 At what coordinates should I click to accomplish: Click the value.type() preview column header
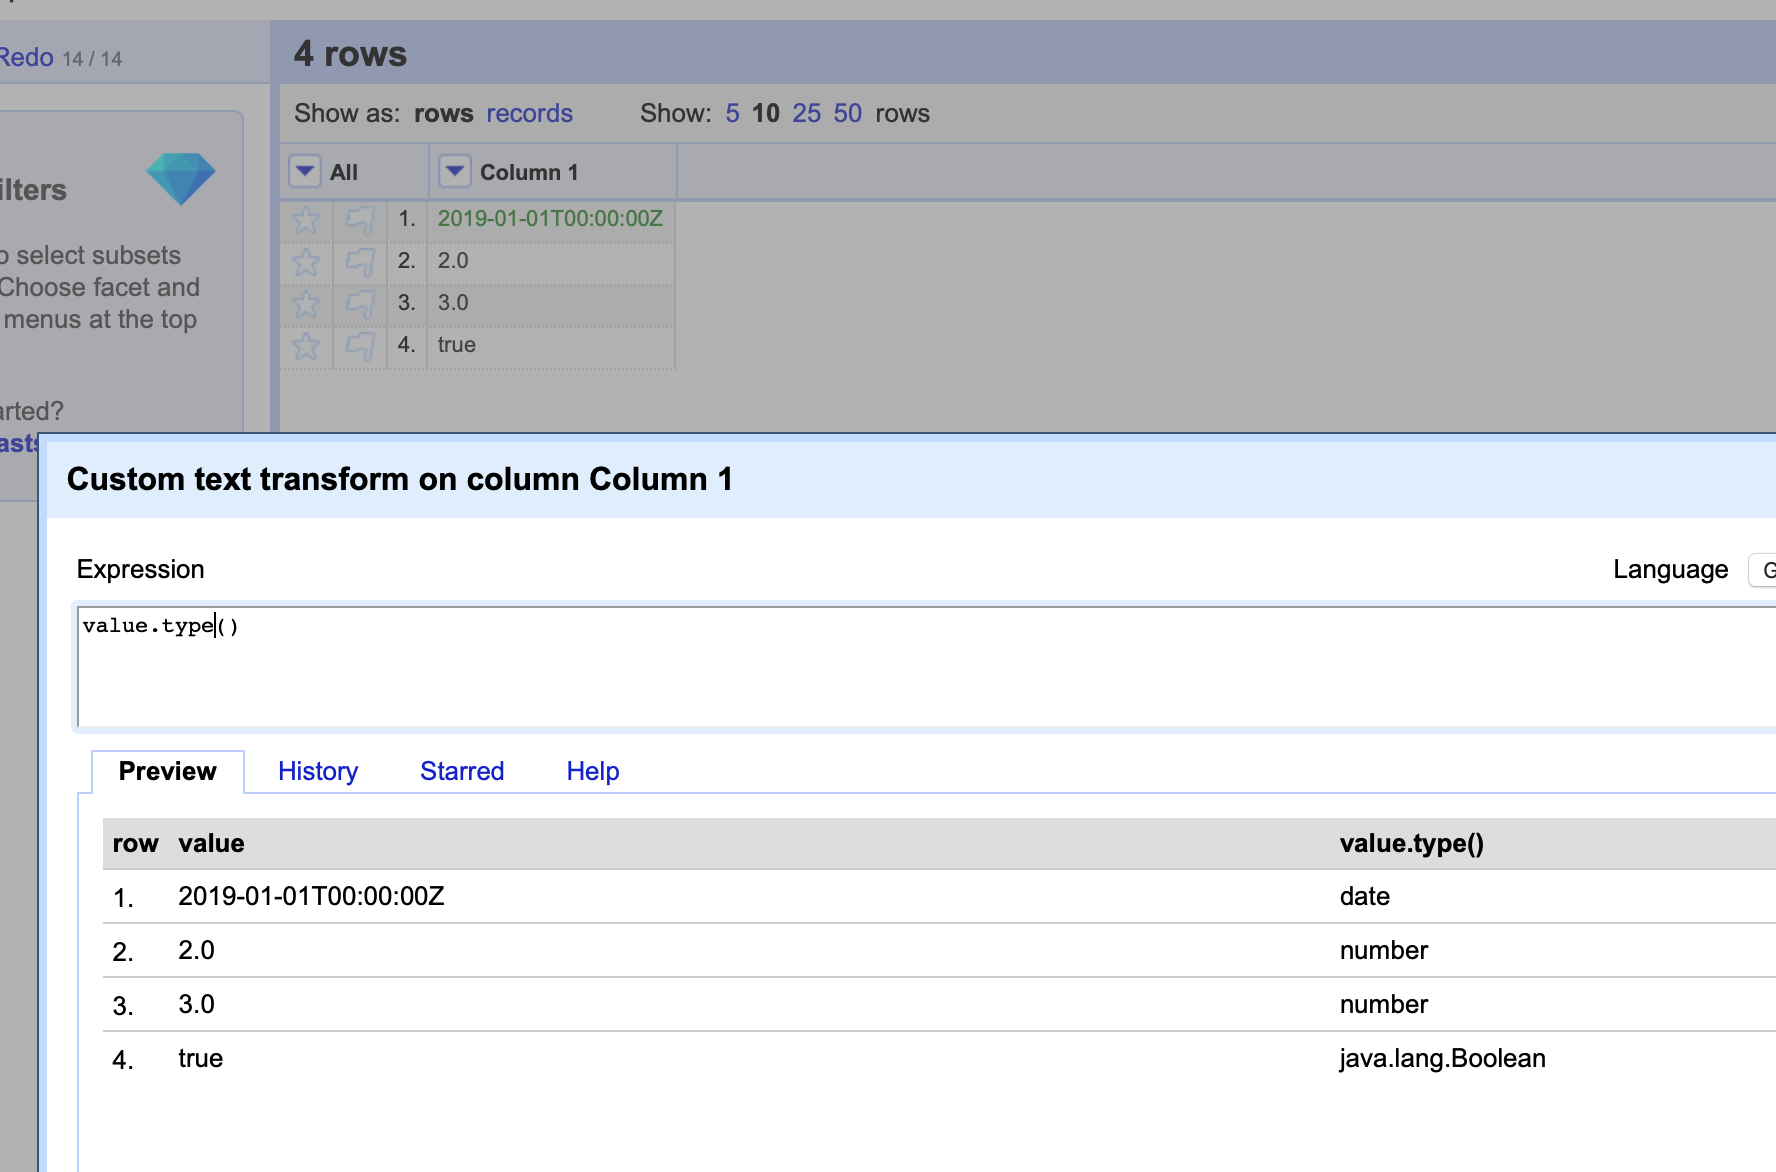1412,843
